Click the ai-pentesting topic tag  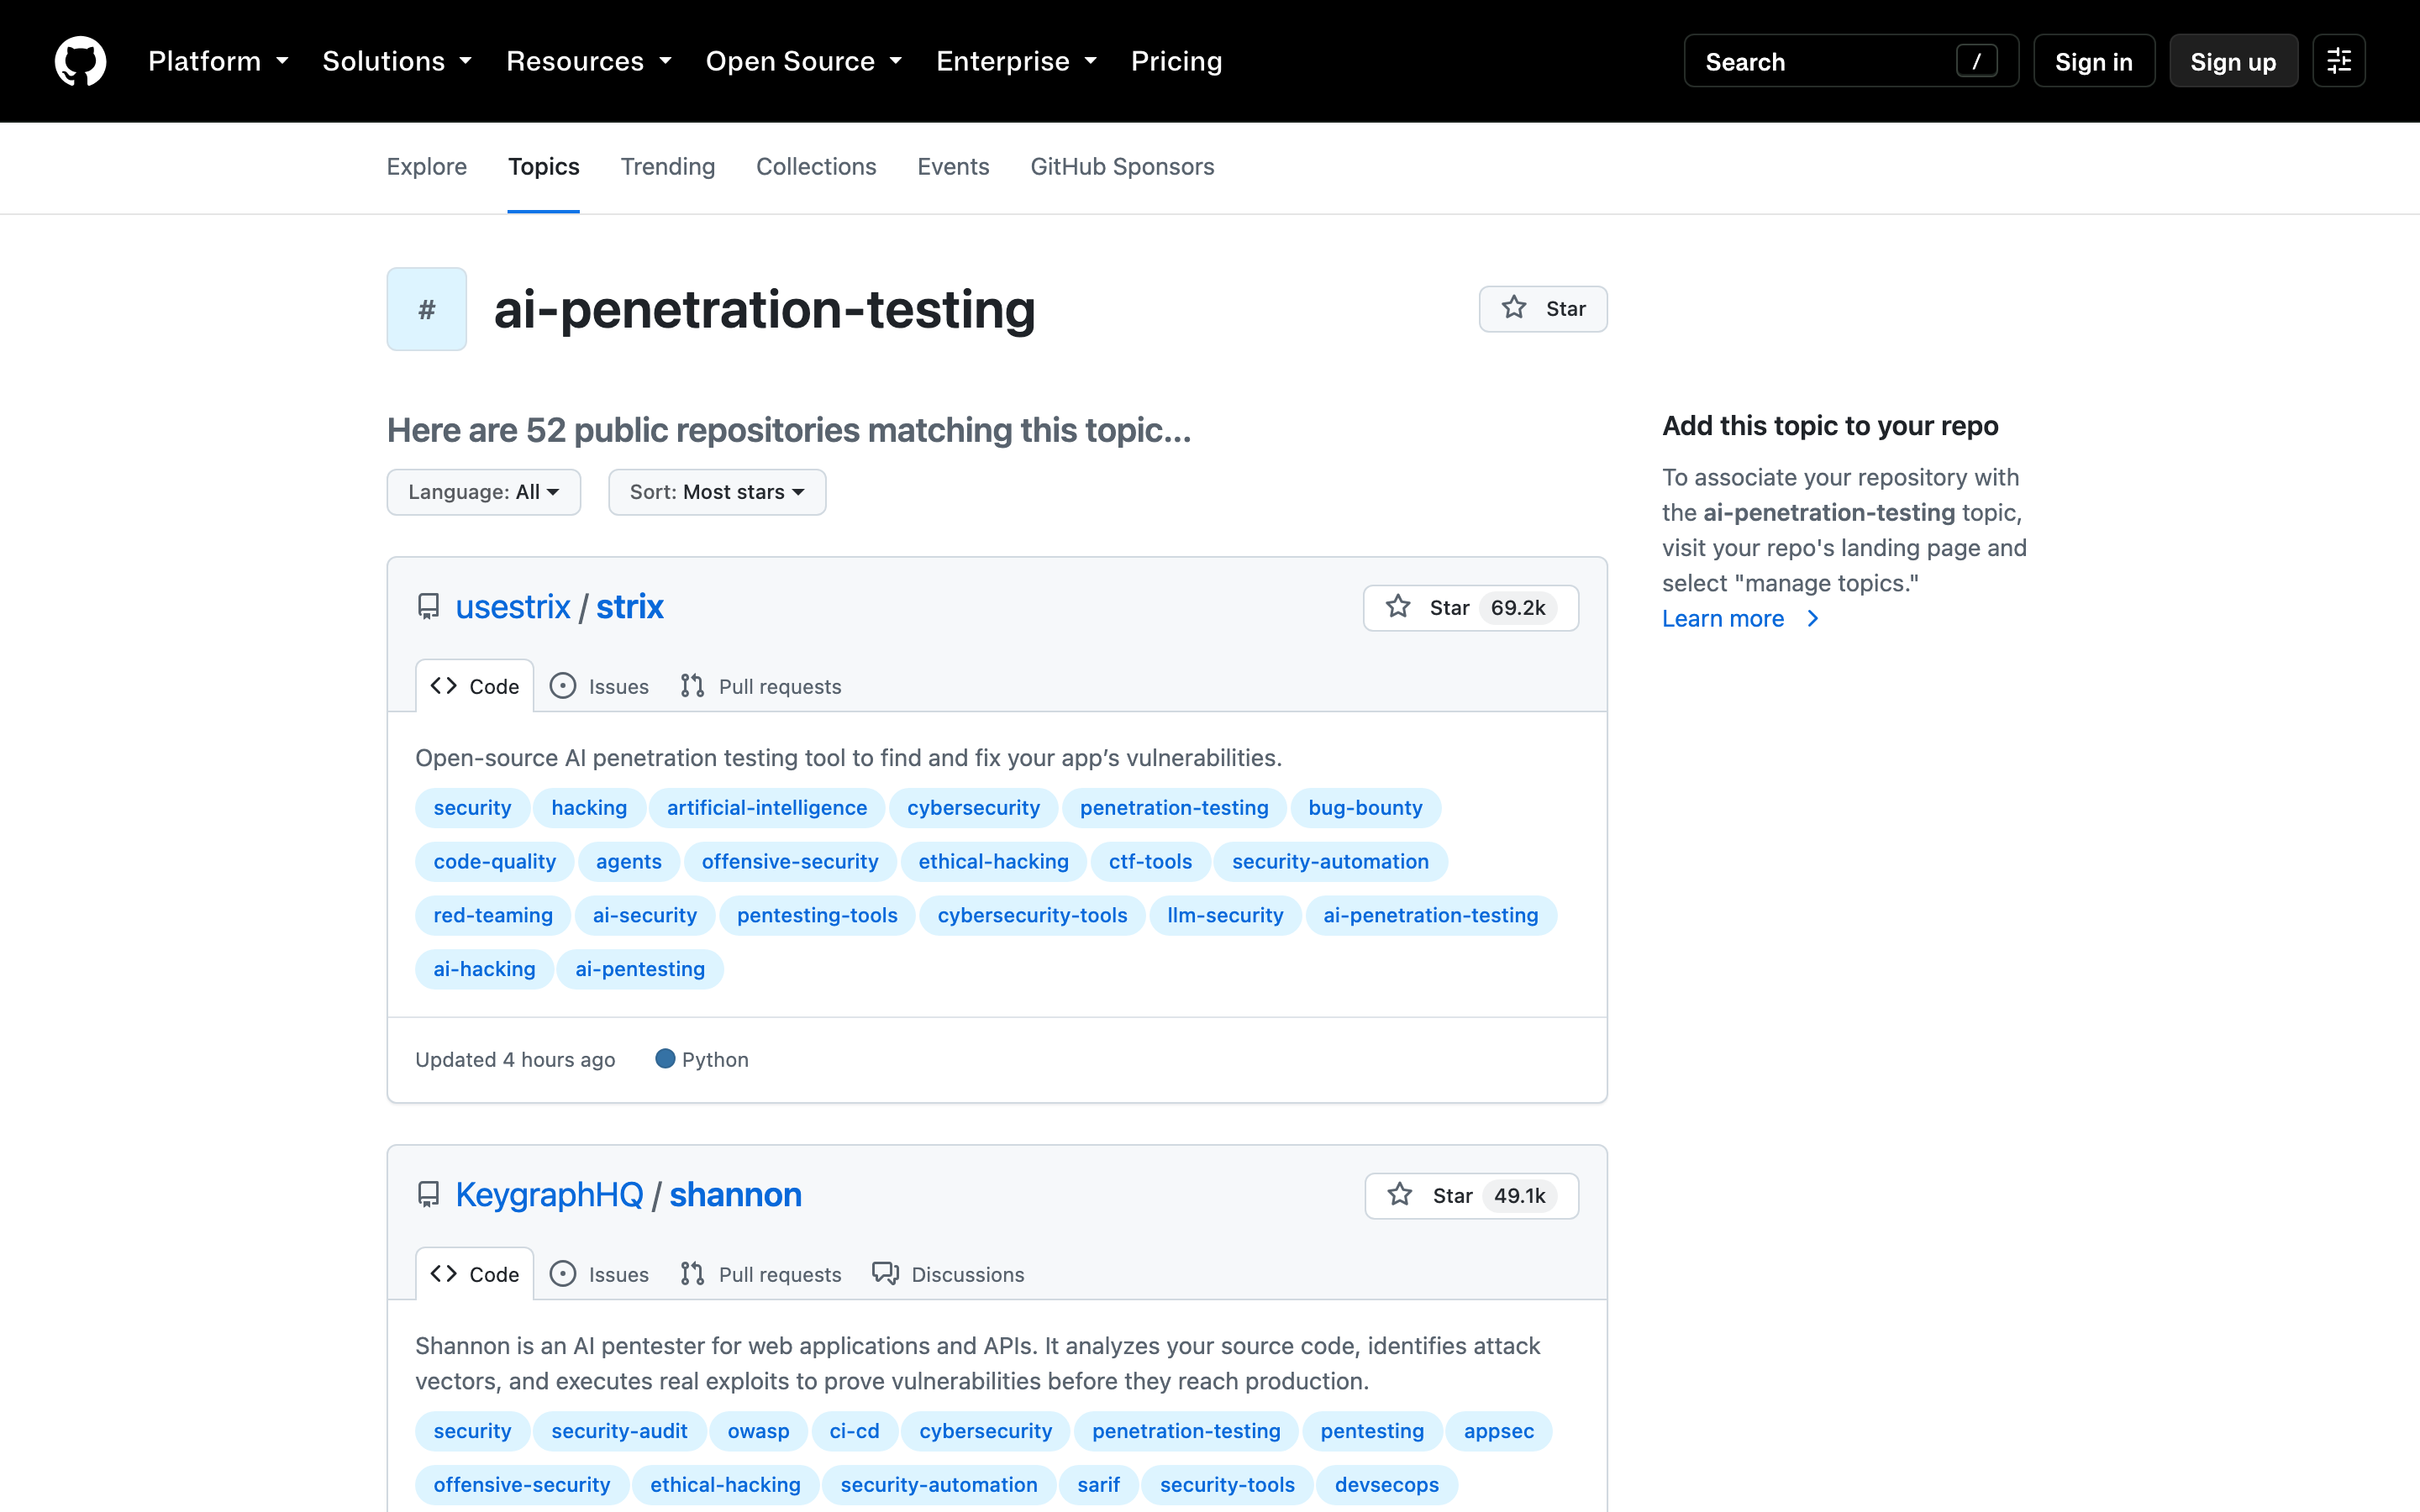(640, 970)
